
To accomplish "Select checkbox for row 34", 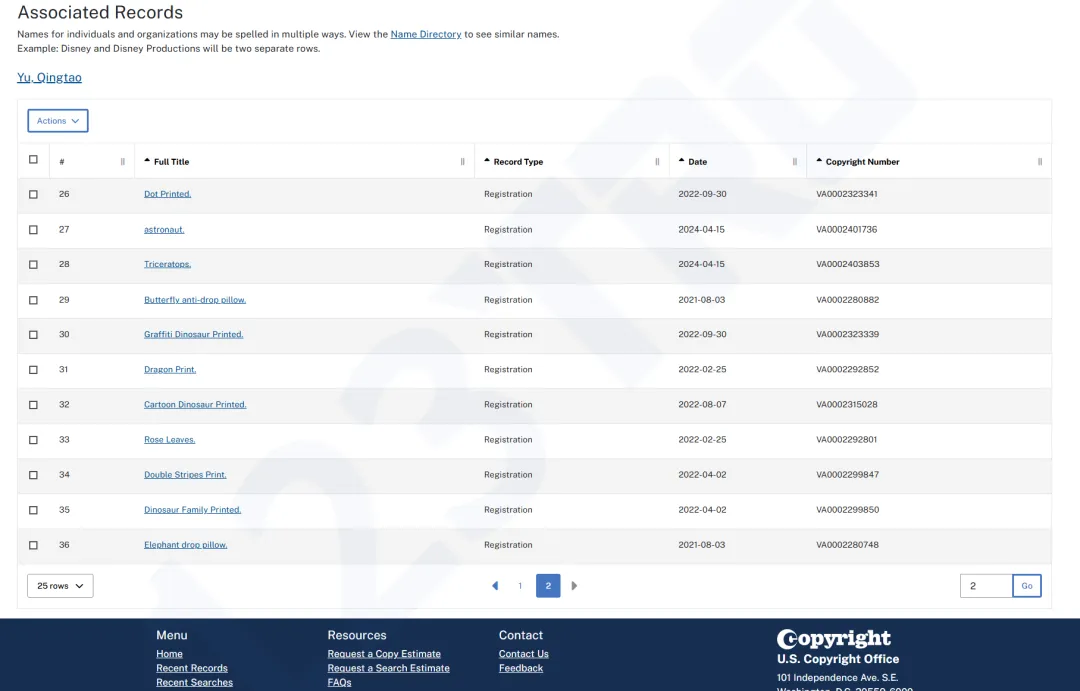I will (33, 475).
